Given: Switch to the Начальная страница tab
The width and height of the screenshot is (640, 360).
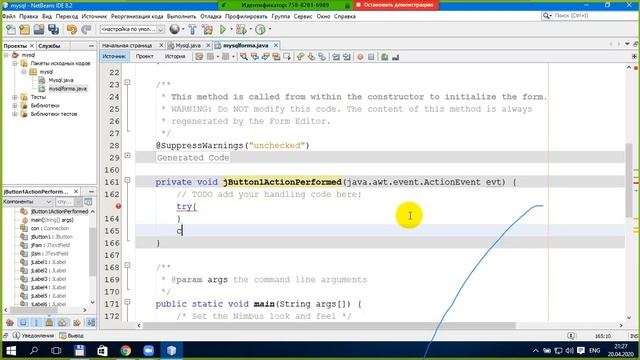Looking at the screenshot, I should [x=127, y=45].
